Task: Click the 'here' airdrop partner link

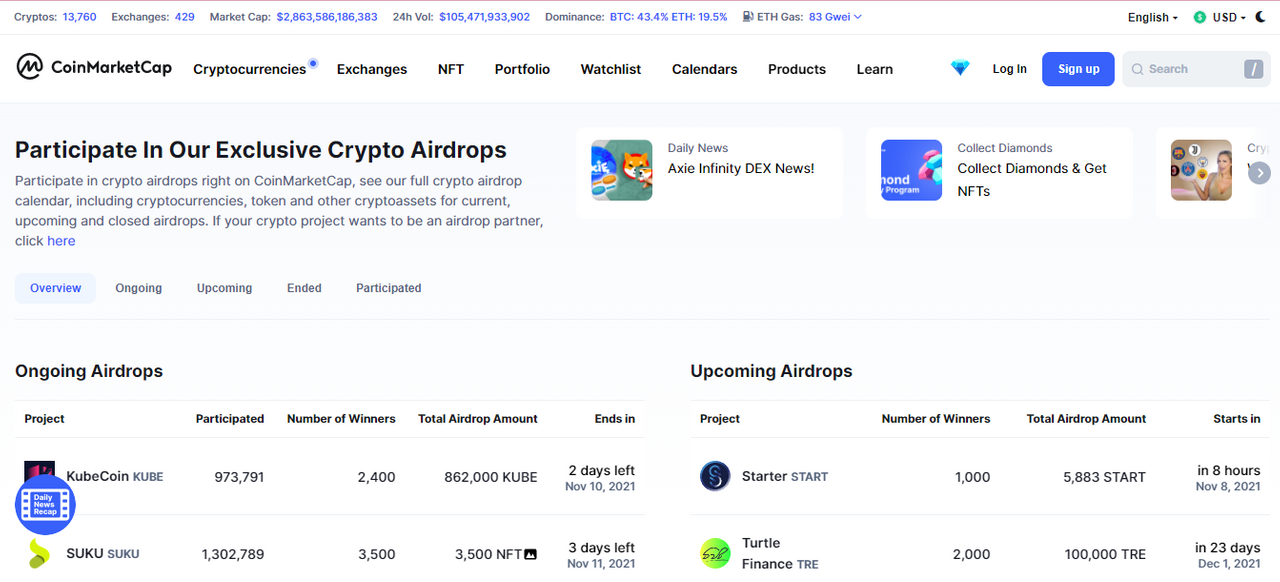Action: click(61, 241)
